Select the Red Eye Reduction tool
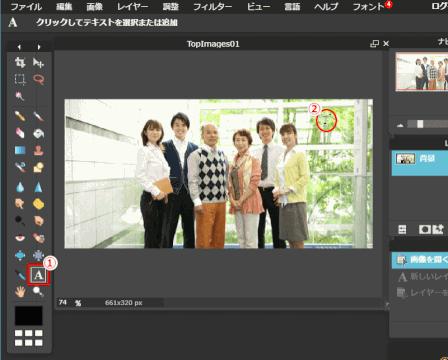Viewport: 448px width, 360px height. 20,238
